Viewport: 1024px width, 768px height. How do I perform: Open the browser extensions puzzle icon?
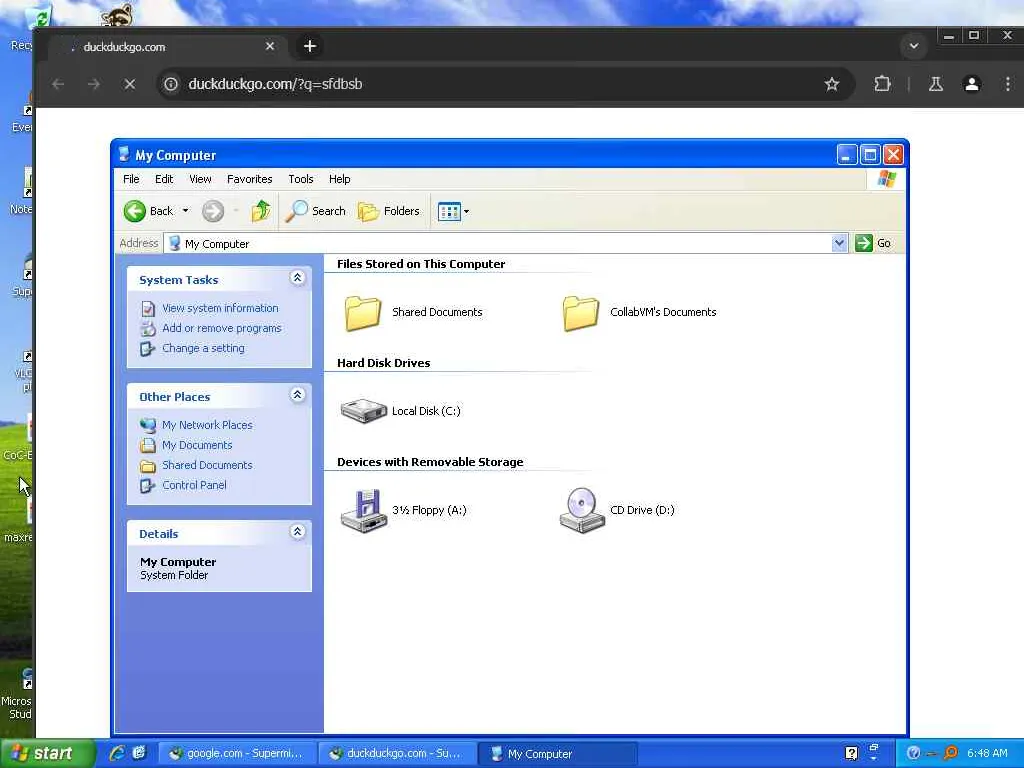(x=882, y=84)
